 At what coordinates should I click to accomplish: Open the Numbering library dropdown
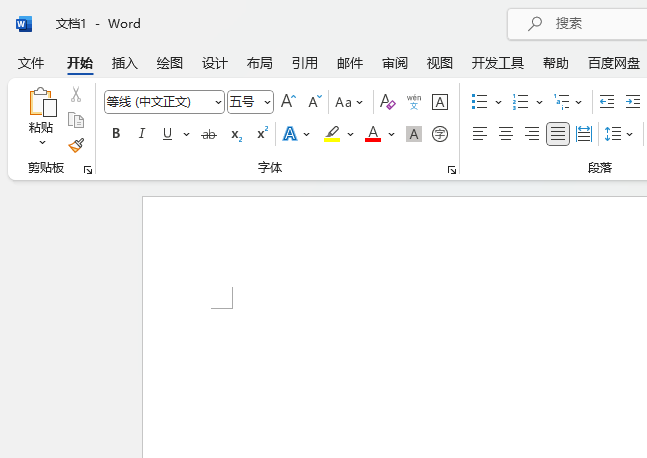coord(539,102)
